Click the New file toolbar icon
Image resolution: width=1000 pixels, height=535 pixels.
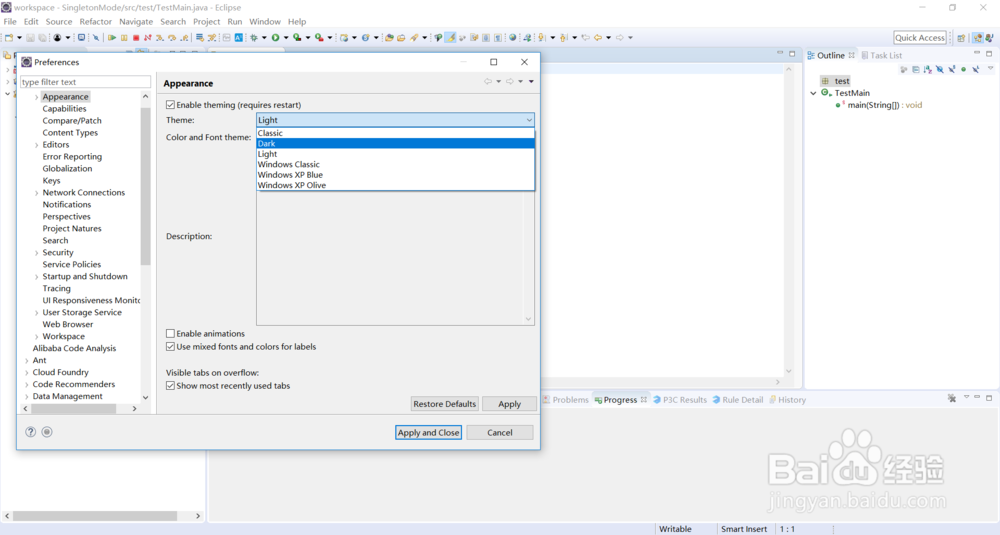[9, 38]
